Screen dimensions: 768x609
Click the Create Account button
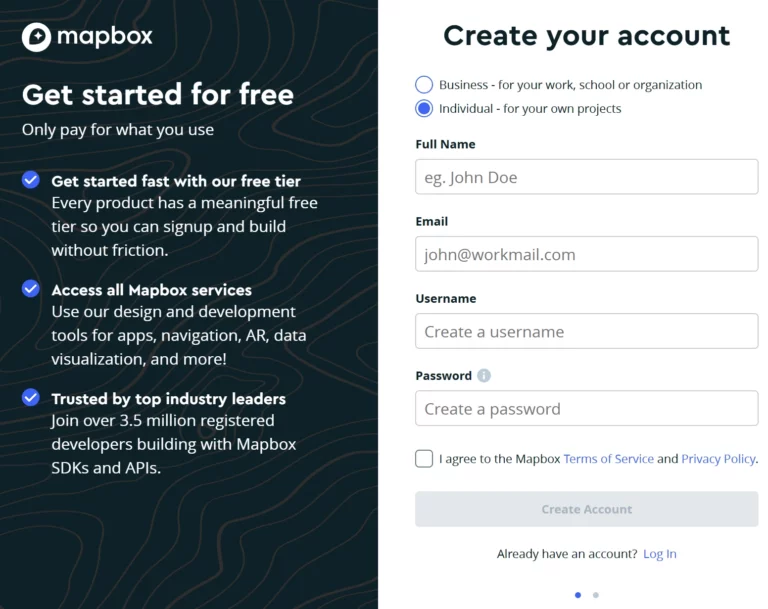pyautogui.click(x=587, y=509)
